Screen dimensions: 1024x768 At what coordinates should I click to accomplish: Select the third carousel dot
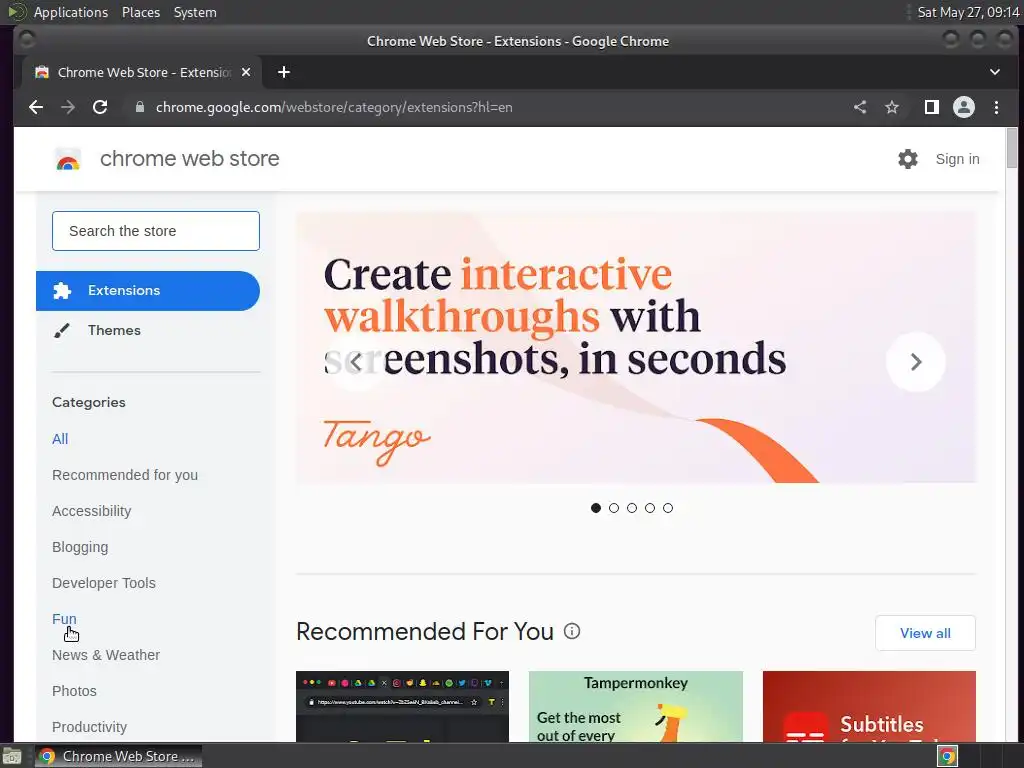pos(632,507)
